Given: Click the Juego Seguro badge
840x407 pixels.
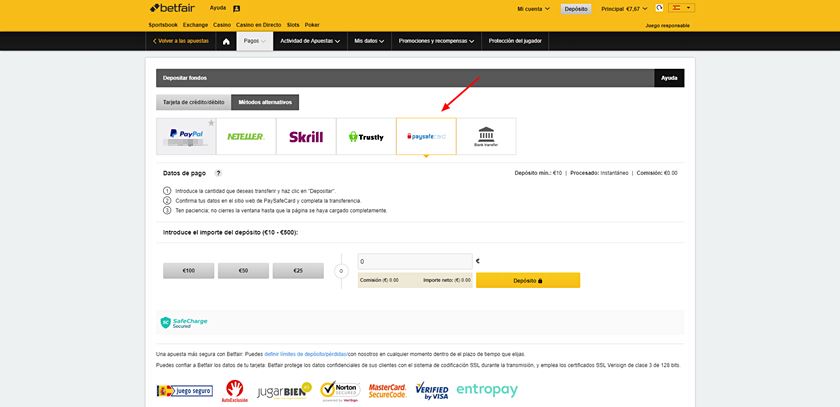Looking at the screenshot, I should [185, 390].
